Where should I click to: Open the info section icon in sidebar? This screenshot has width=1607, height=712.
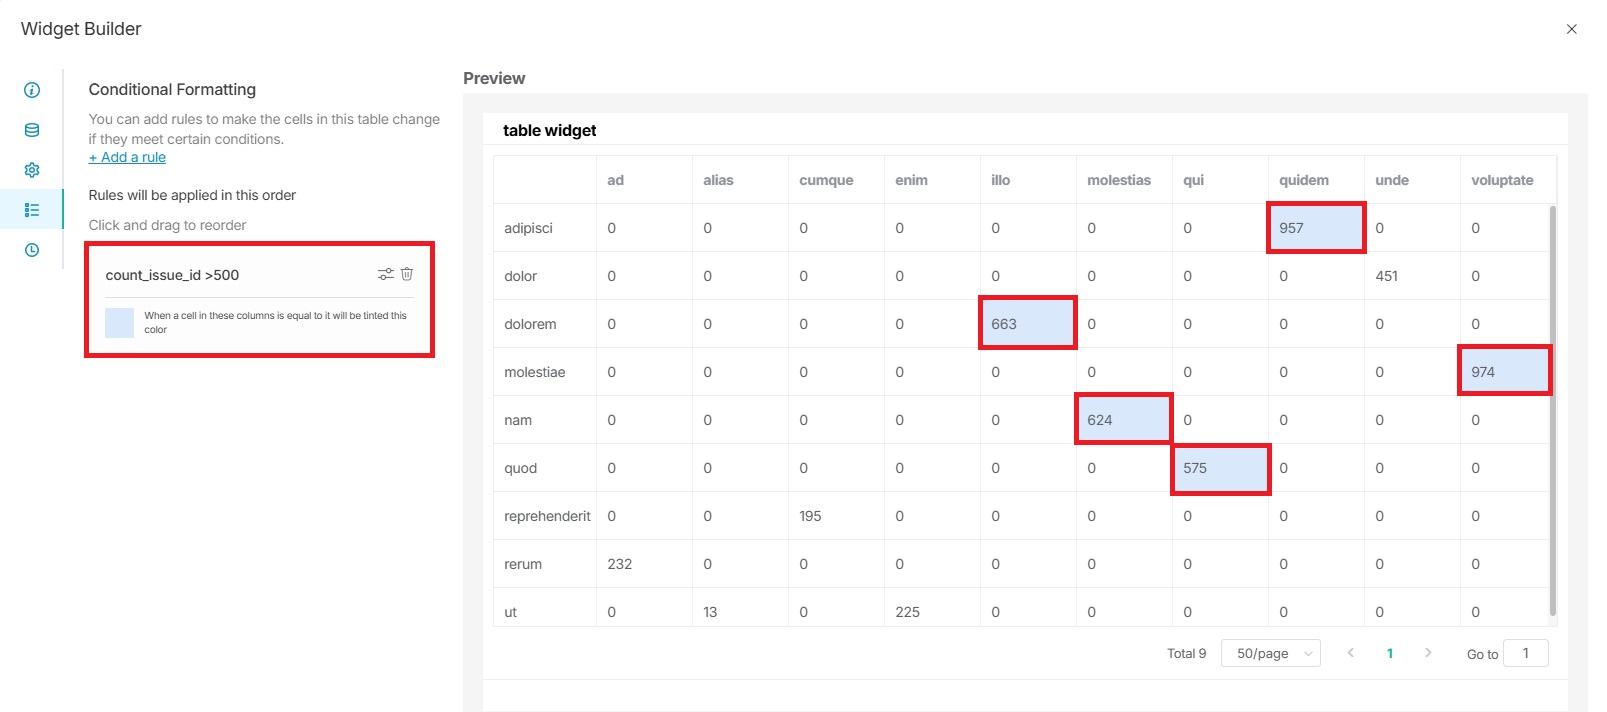[32, 90]
